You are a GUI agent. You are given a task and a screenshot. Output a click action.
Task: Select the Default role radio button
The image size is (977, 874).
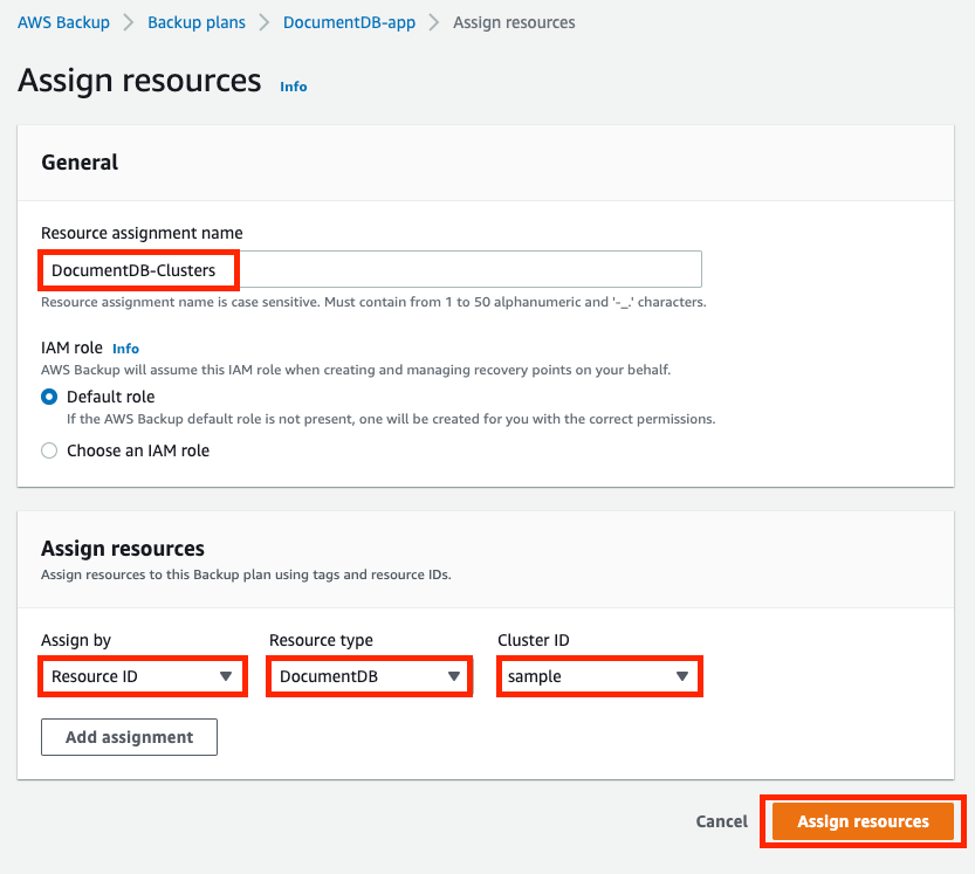(49, 396)
